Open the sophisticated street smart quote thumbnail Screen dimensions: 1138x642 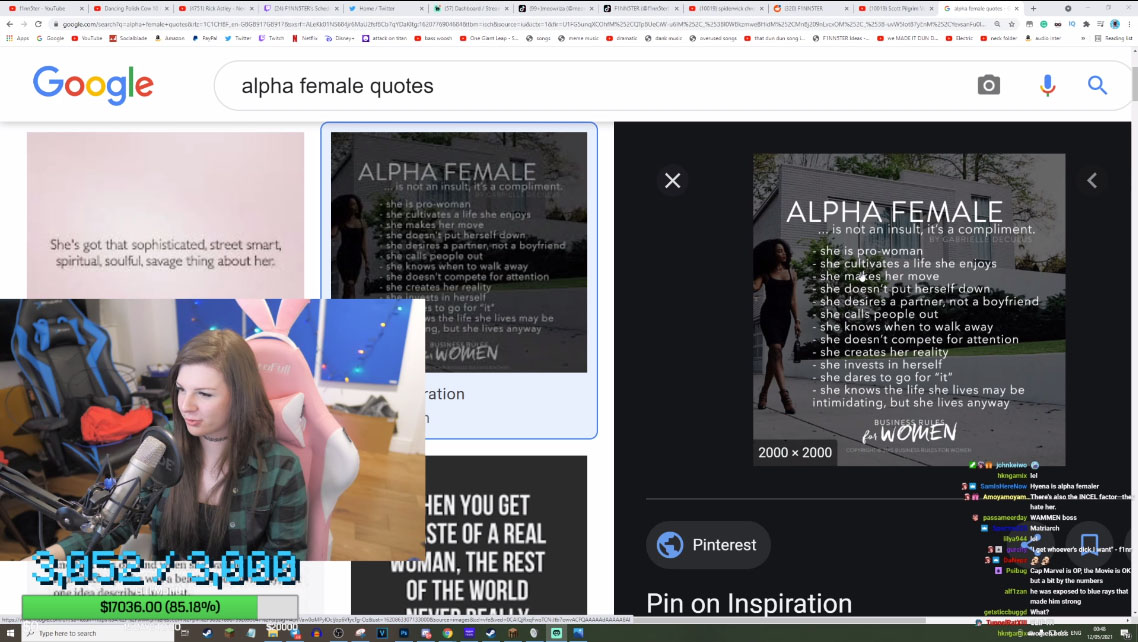click(x=165, y=215)
